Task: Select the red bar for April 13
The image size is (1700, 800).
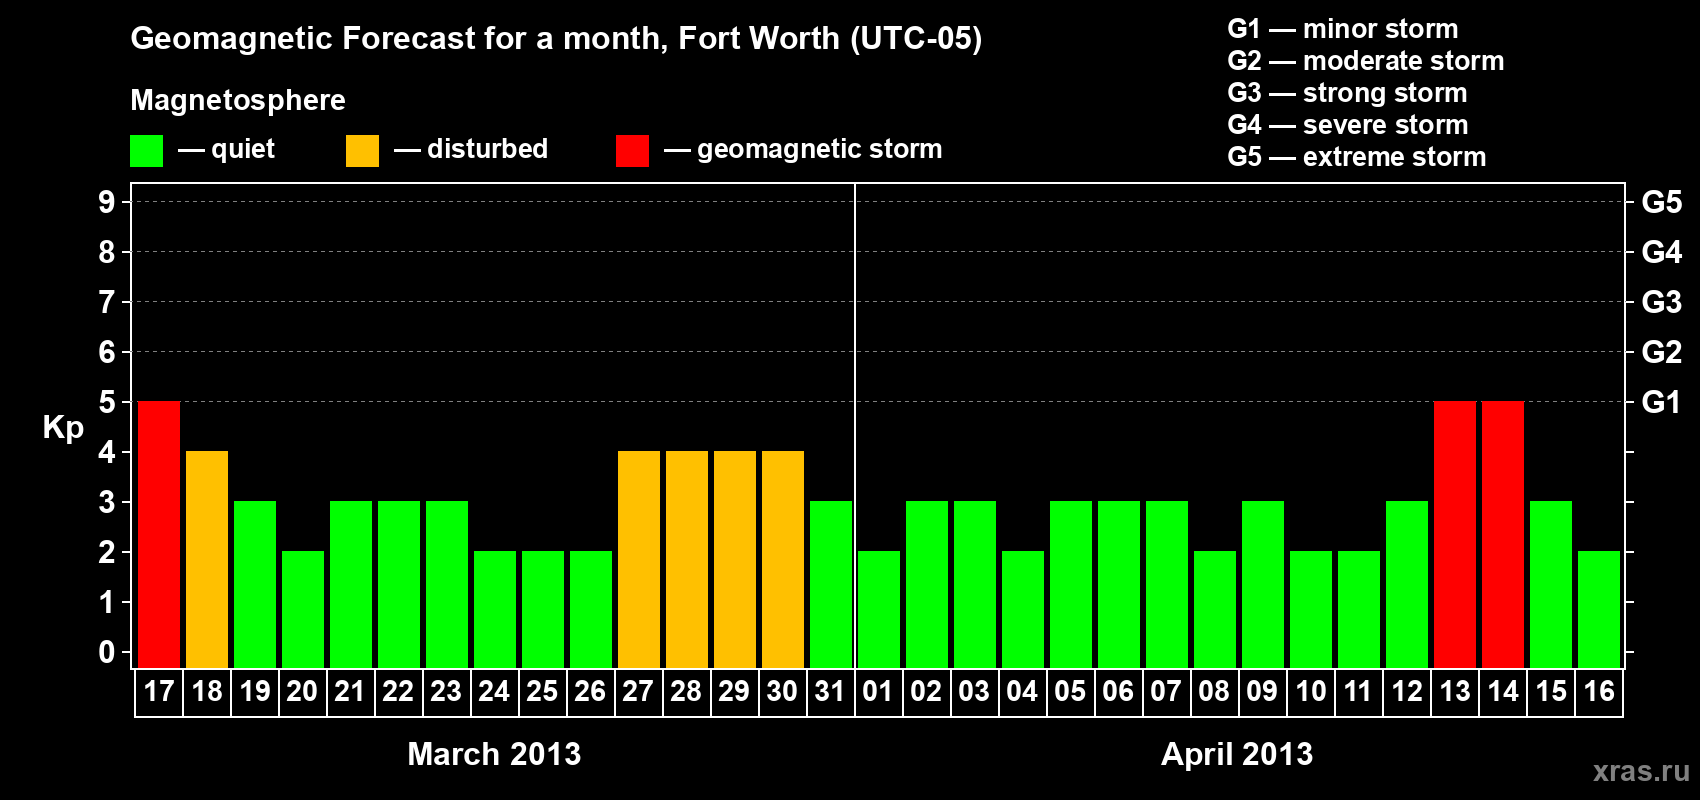Action: (x=1455, y=534)
